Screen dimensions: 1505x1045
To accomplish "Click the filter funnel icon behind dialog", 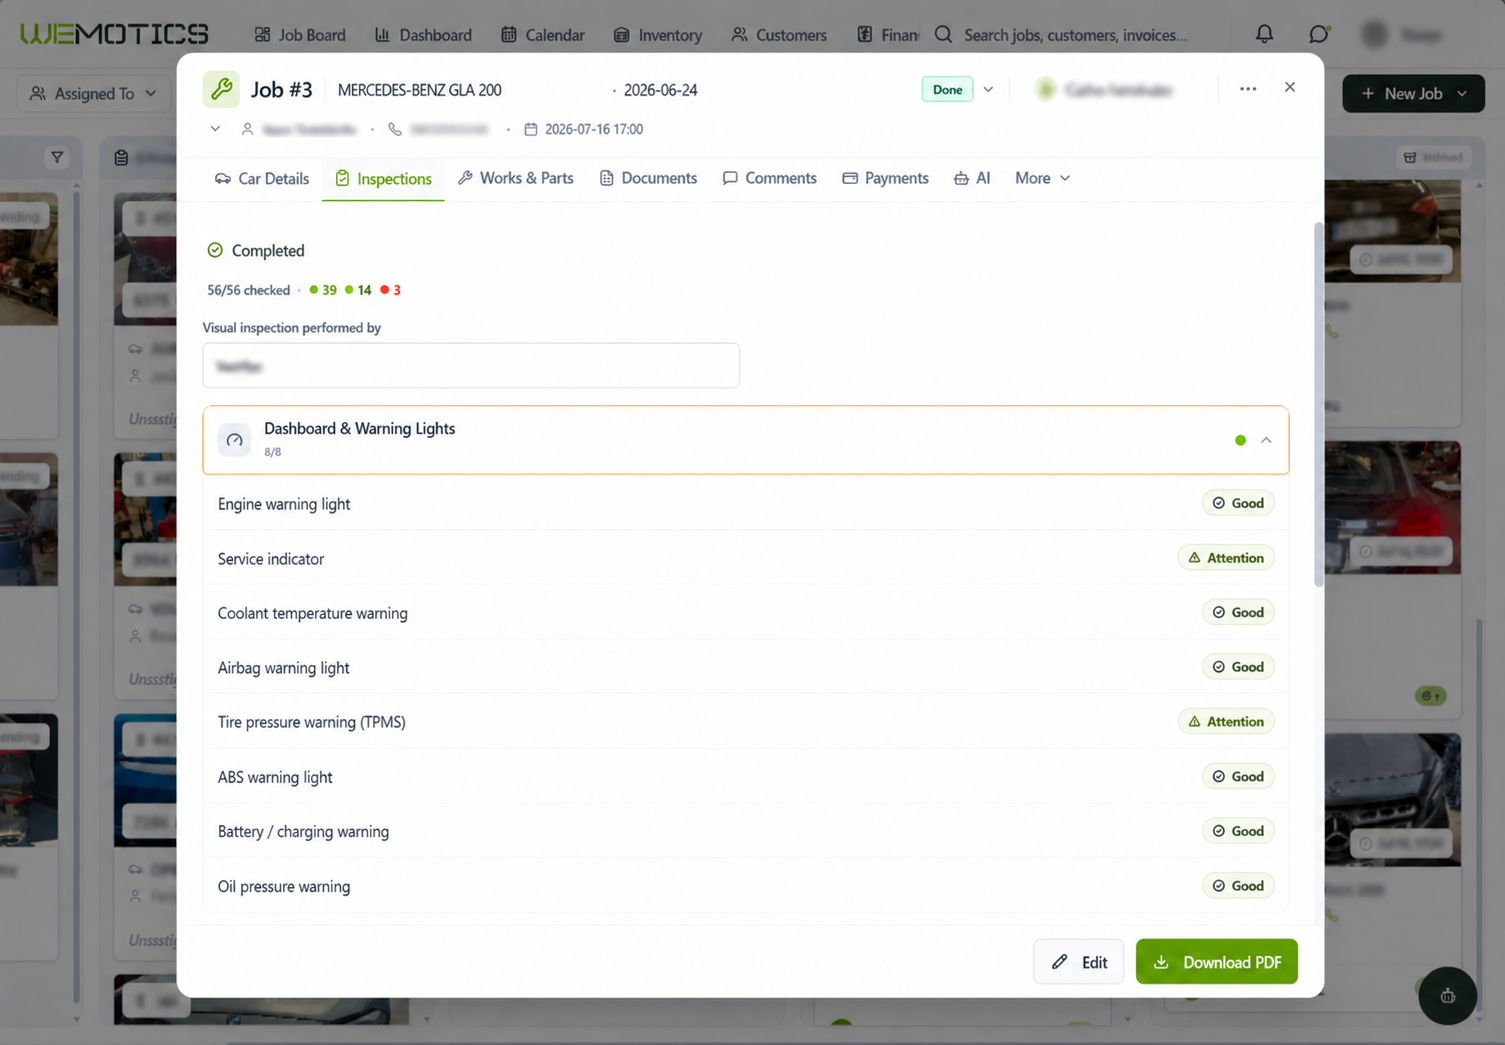I will pyautogui.click(x=57, y=157).
